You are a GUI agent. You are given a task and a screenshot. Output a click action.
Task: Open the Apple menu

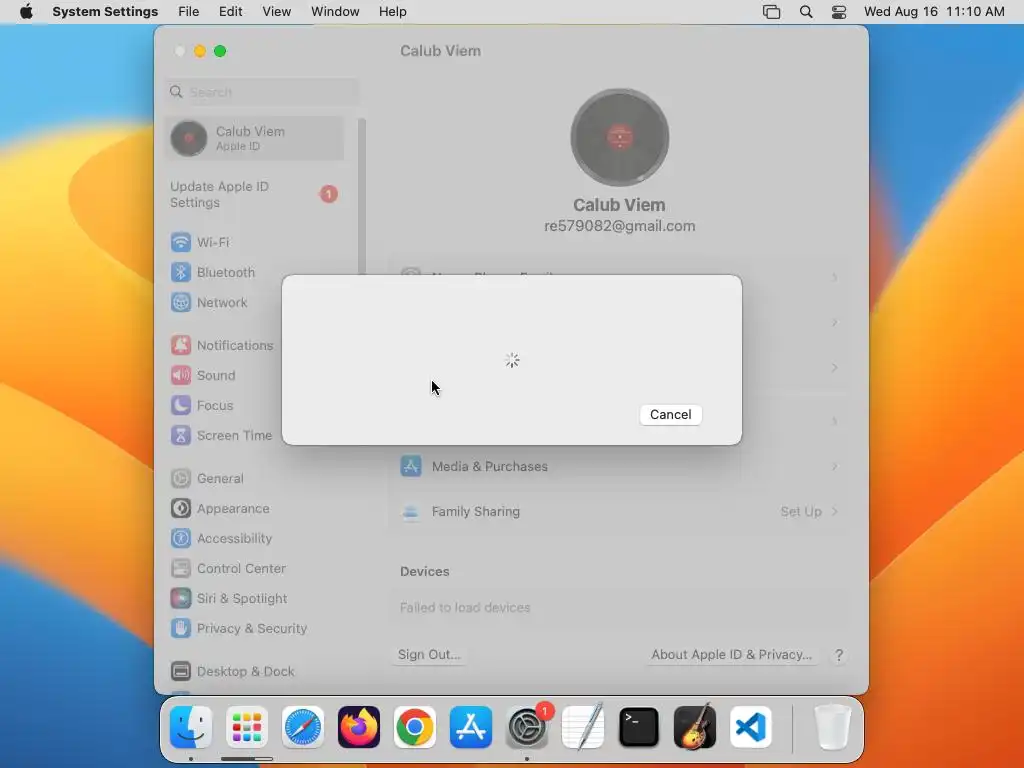pos(26,12)
